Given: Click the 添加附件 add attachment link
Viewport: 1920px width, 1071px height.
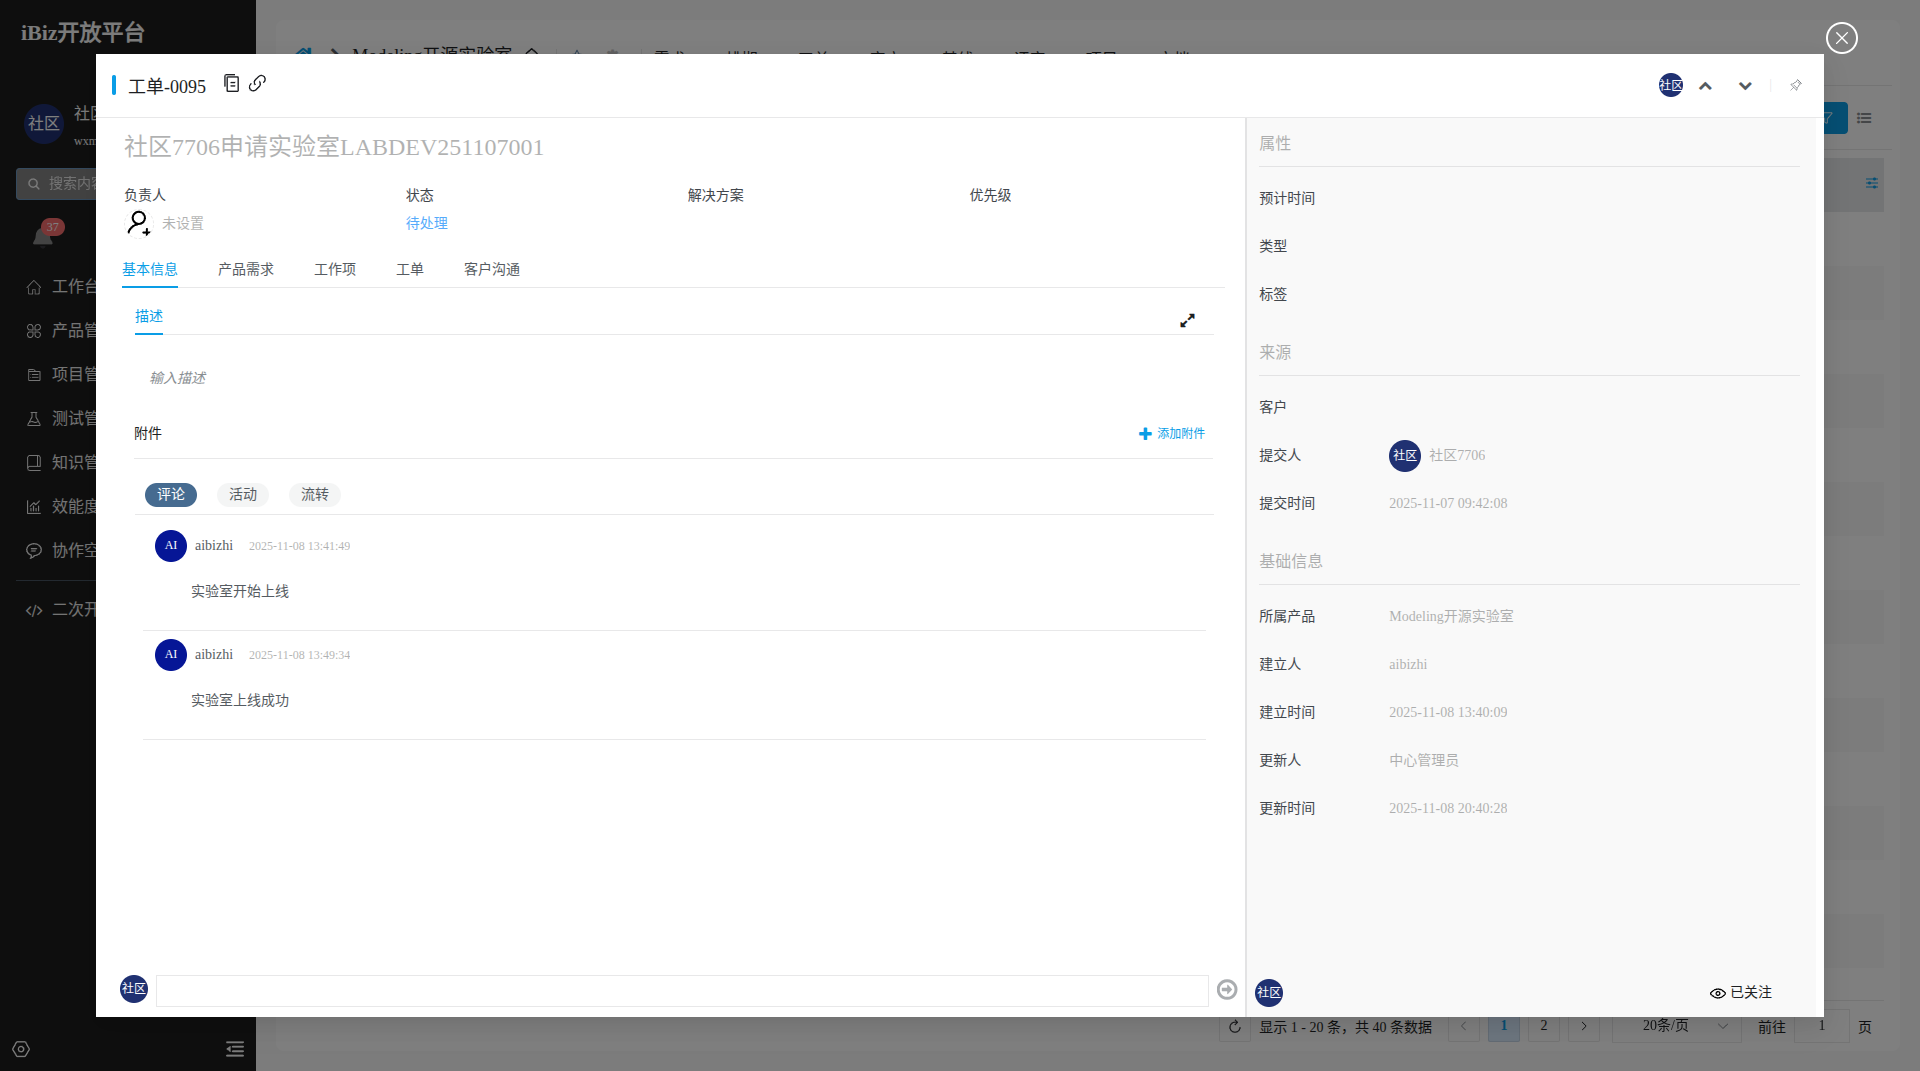Looking at the screenshot, I should click(1172, 434).
